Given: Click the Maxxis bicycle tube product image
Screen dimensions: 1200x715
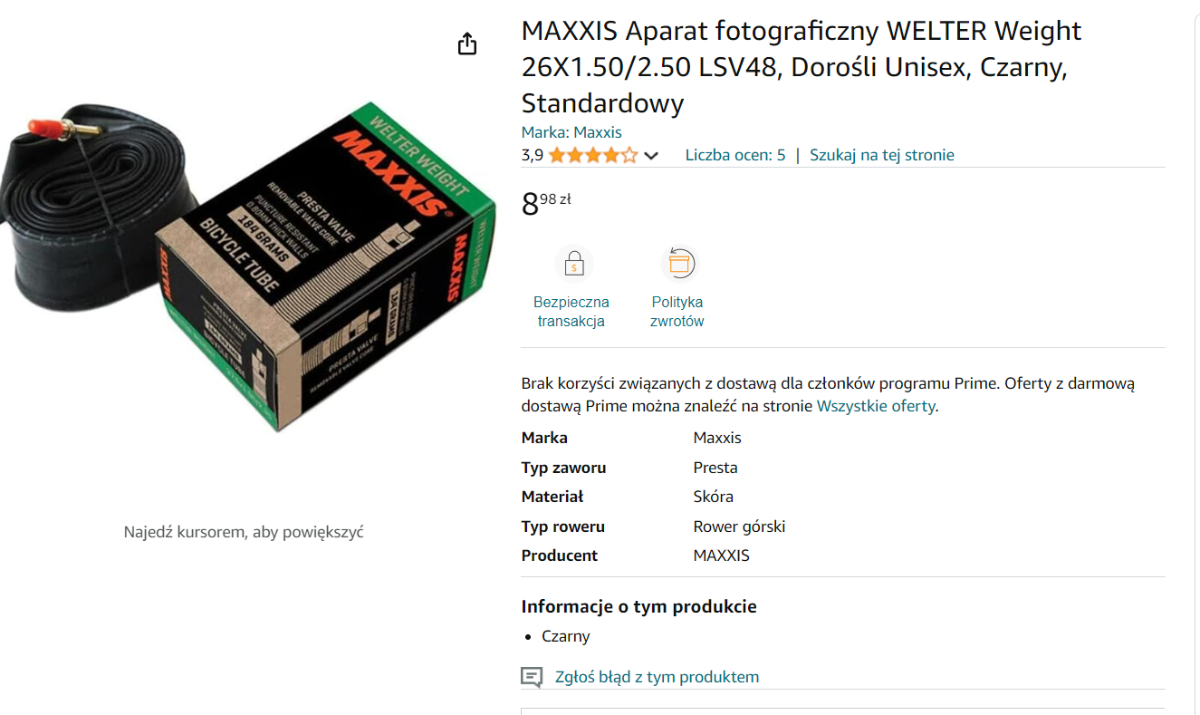Looking at the screenshot, I should pyautogui.click(x=248, y=265).
